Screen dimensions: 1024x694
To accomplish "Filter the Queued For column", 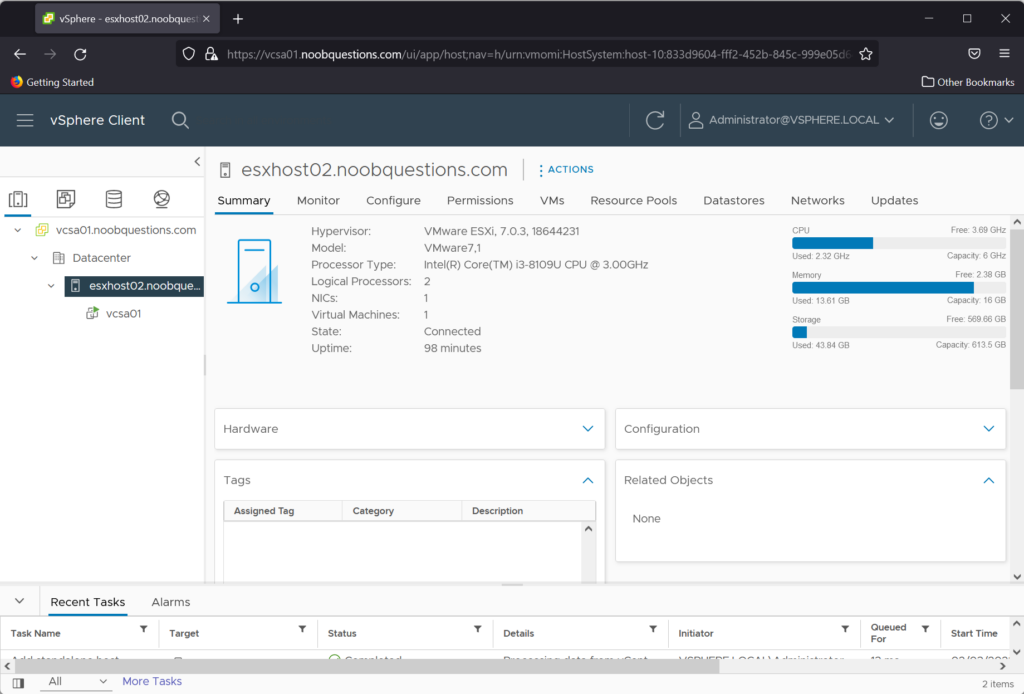I will 925,629.
